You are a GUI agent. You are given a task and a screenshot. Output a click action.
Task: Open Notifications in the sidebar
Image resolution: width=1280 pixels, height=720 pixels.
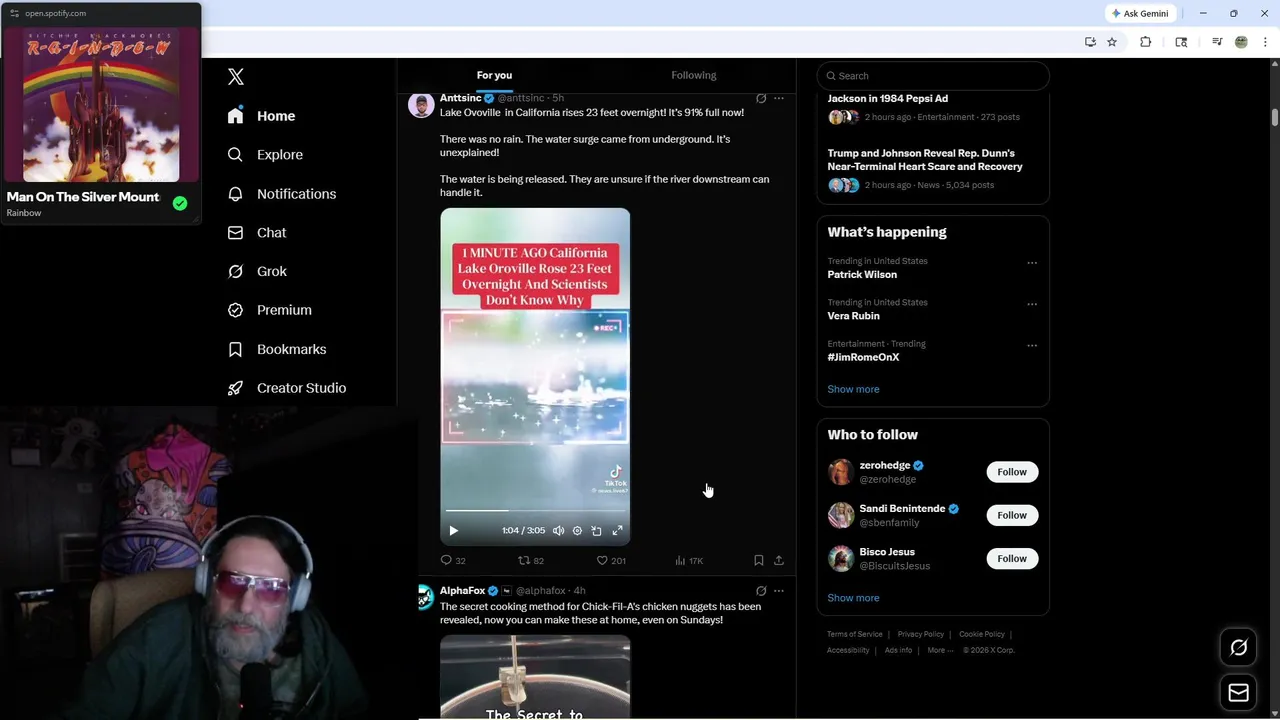click(x=281, y=194)
